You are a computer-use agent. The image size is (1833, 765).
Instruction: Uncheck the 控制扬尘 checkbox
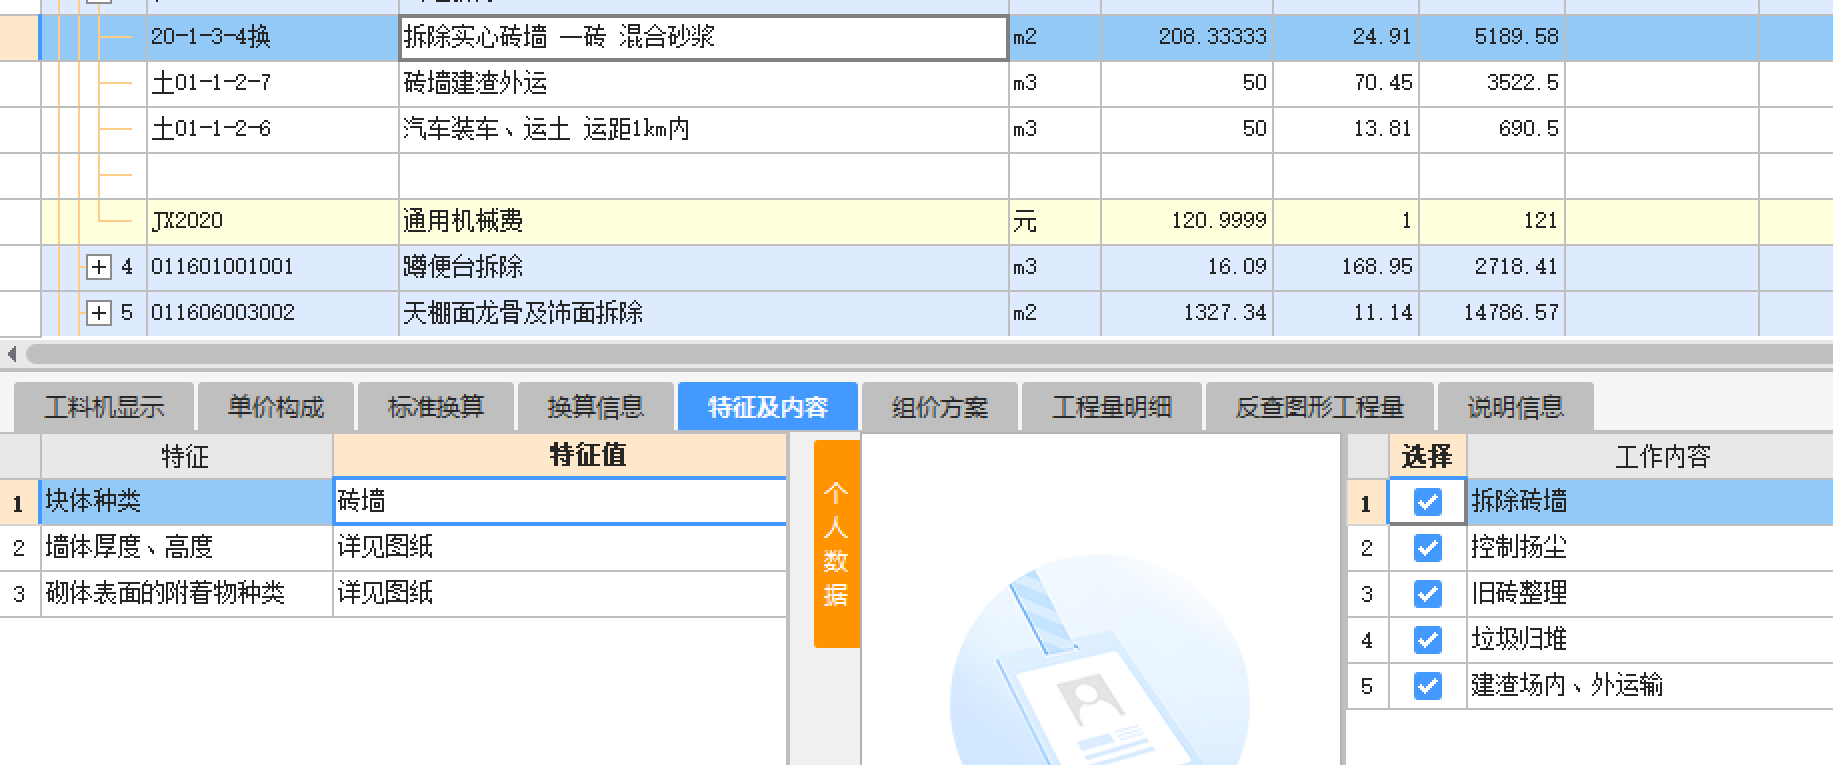(x=1428, y=548)
